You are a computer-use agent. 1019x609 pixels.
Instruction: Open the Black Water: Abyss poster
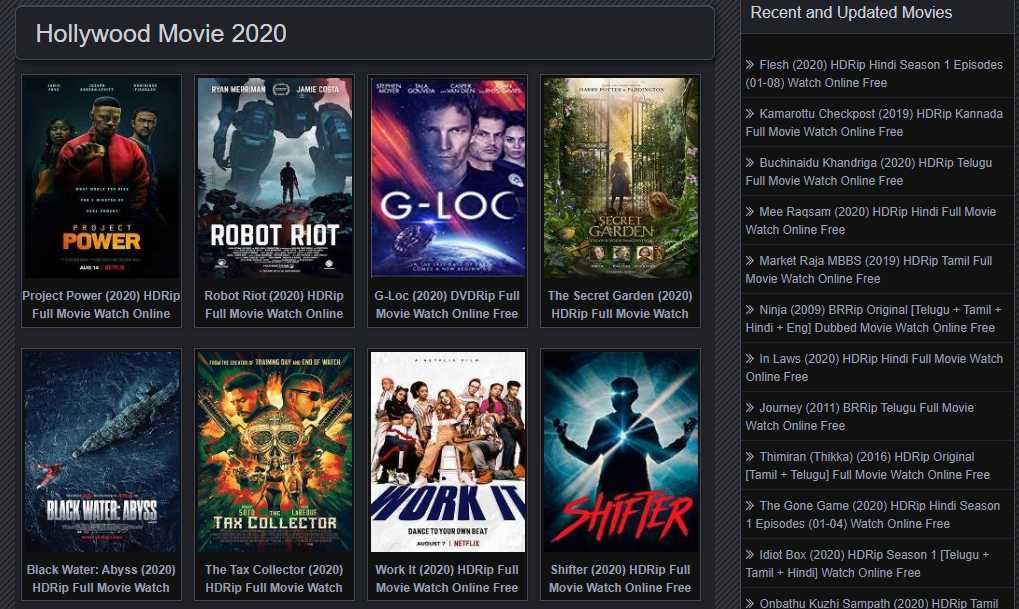[101, 451]
